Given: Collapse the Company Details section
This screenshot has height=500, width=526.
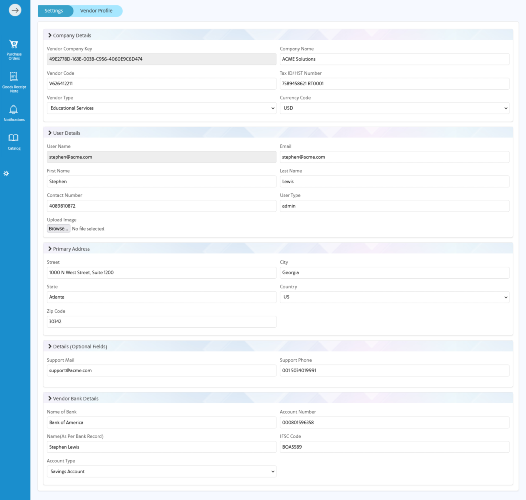Looking at the screenshot, I should 278,35.
